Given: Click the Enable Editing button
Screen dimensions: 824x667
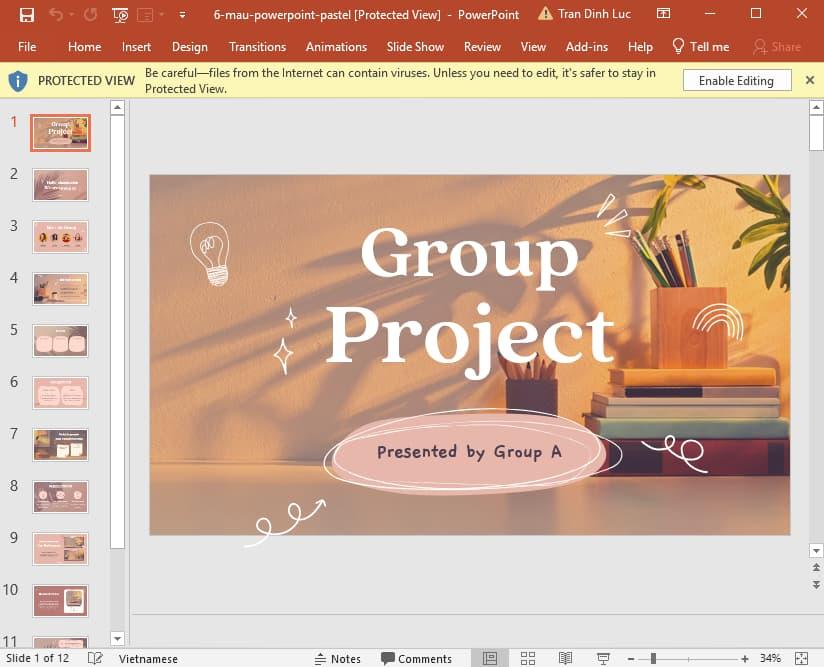Looking at the screenshot, I should (736, 80).
